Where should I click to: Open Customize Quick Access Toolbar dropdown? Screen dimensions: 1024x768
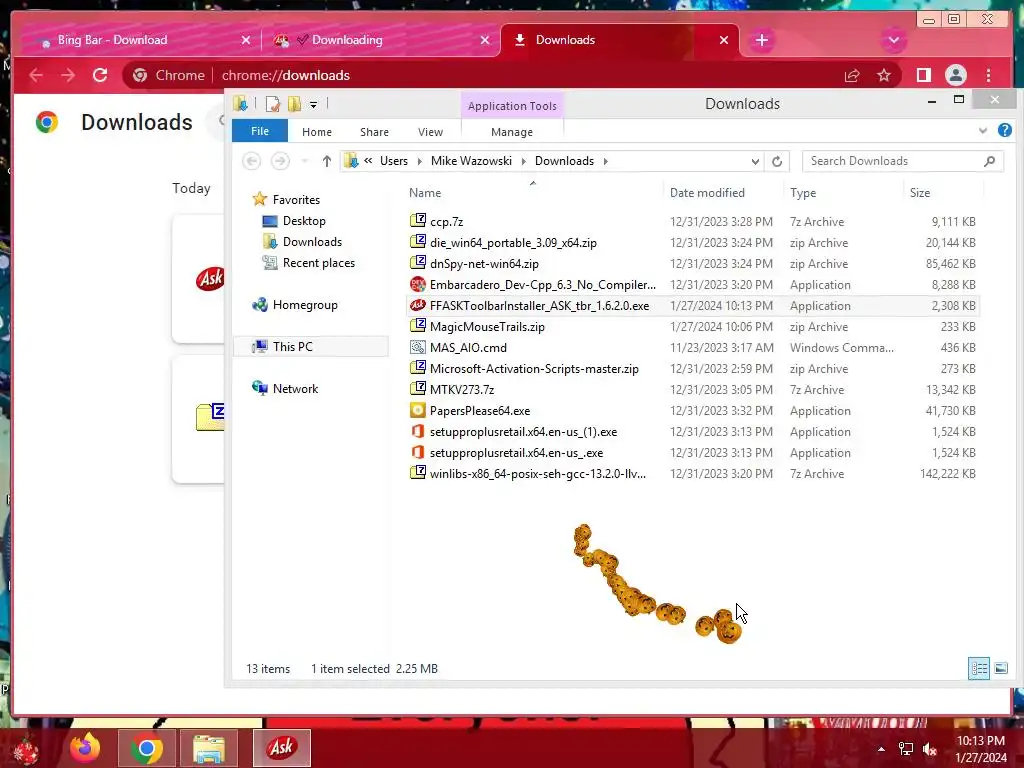(x=313, y=104)
